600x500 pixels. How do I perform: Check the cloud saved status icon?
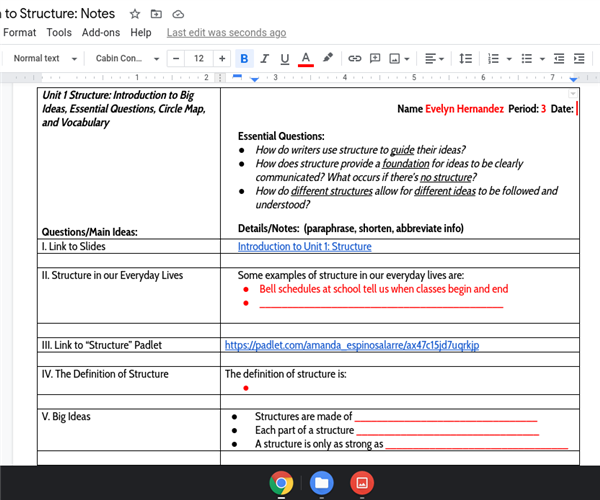(178, 15)
